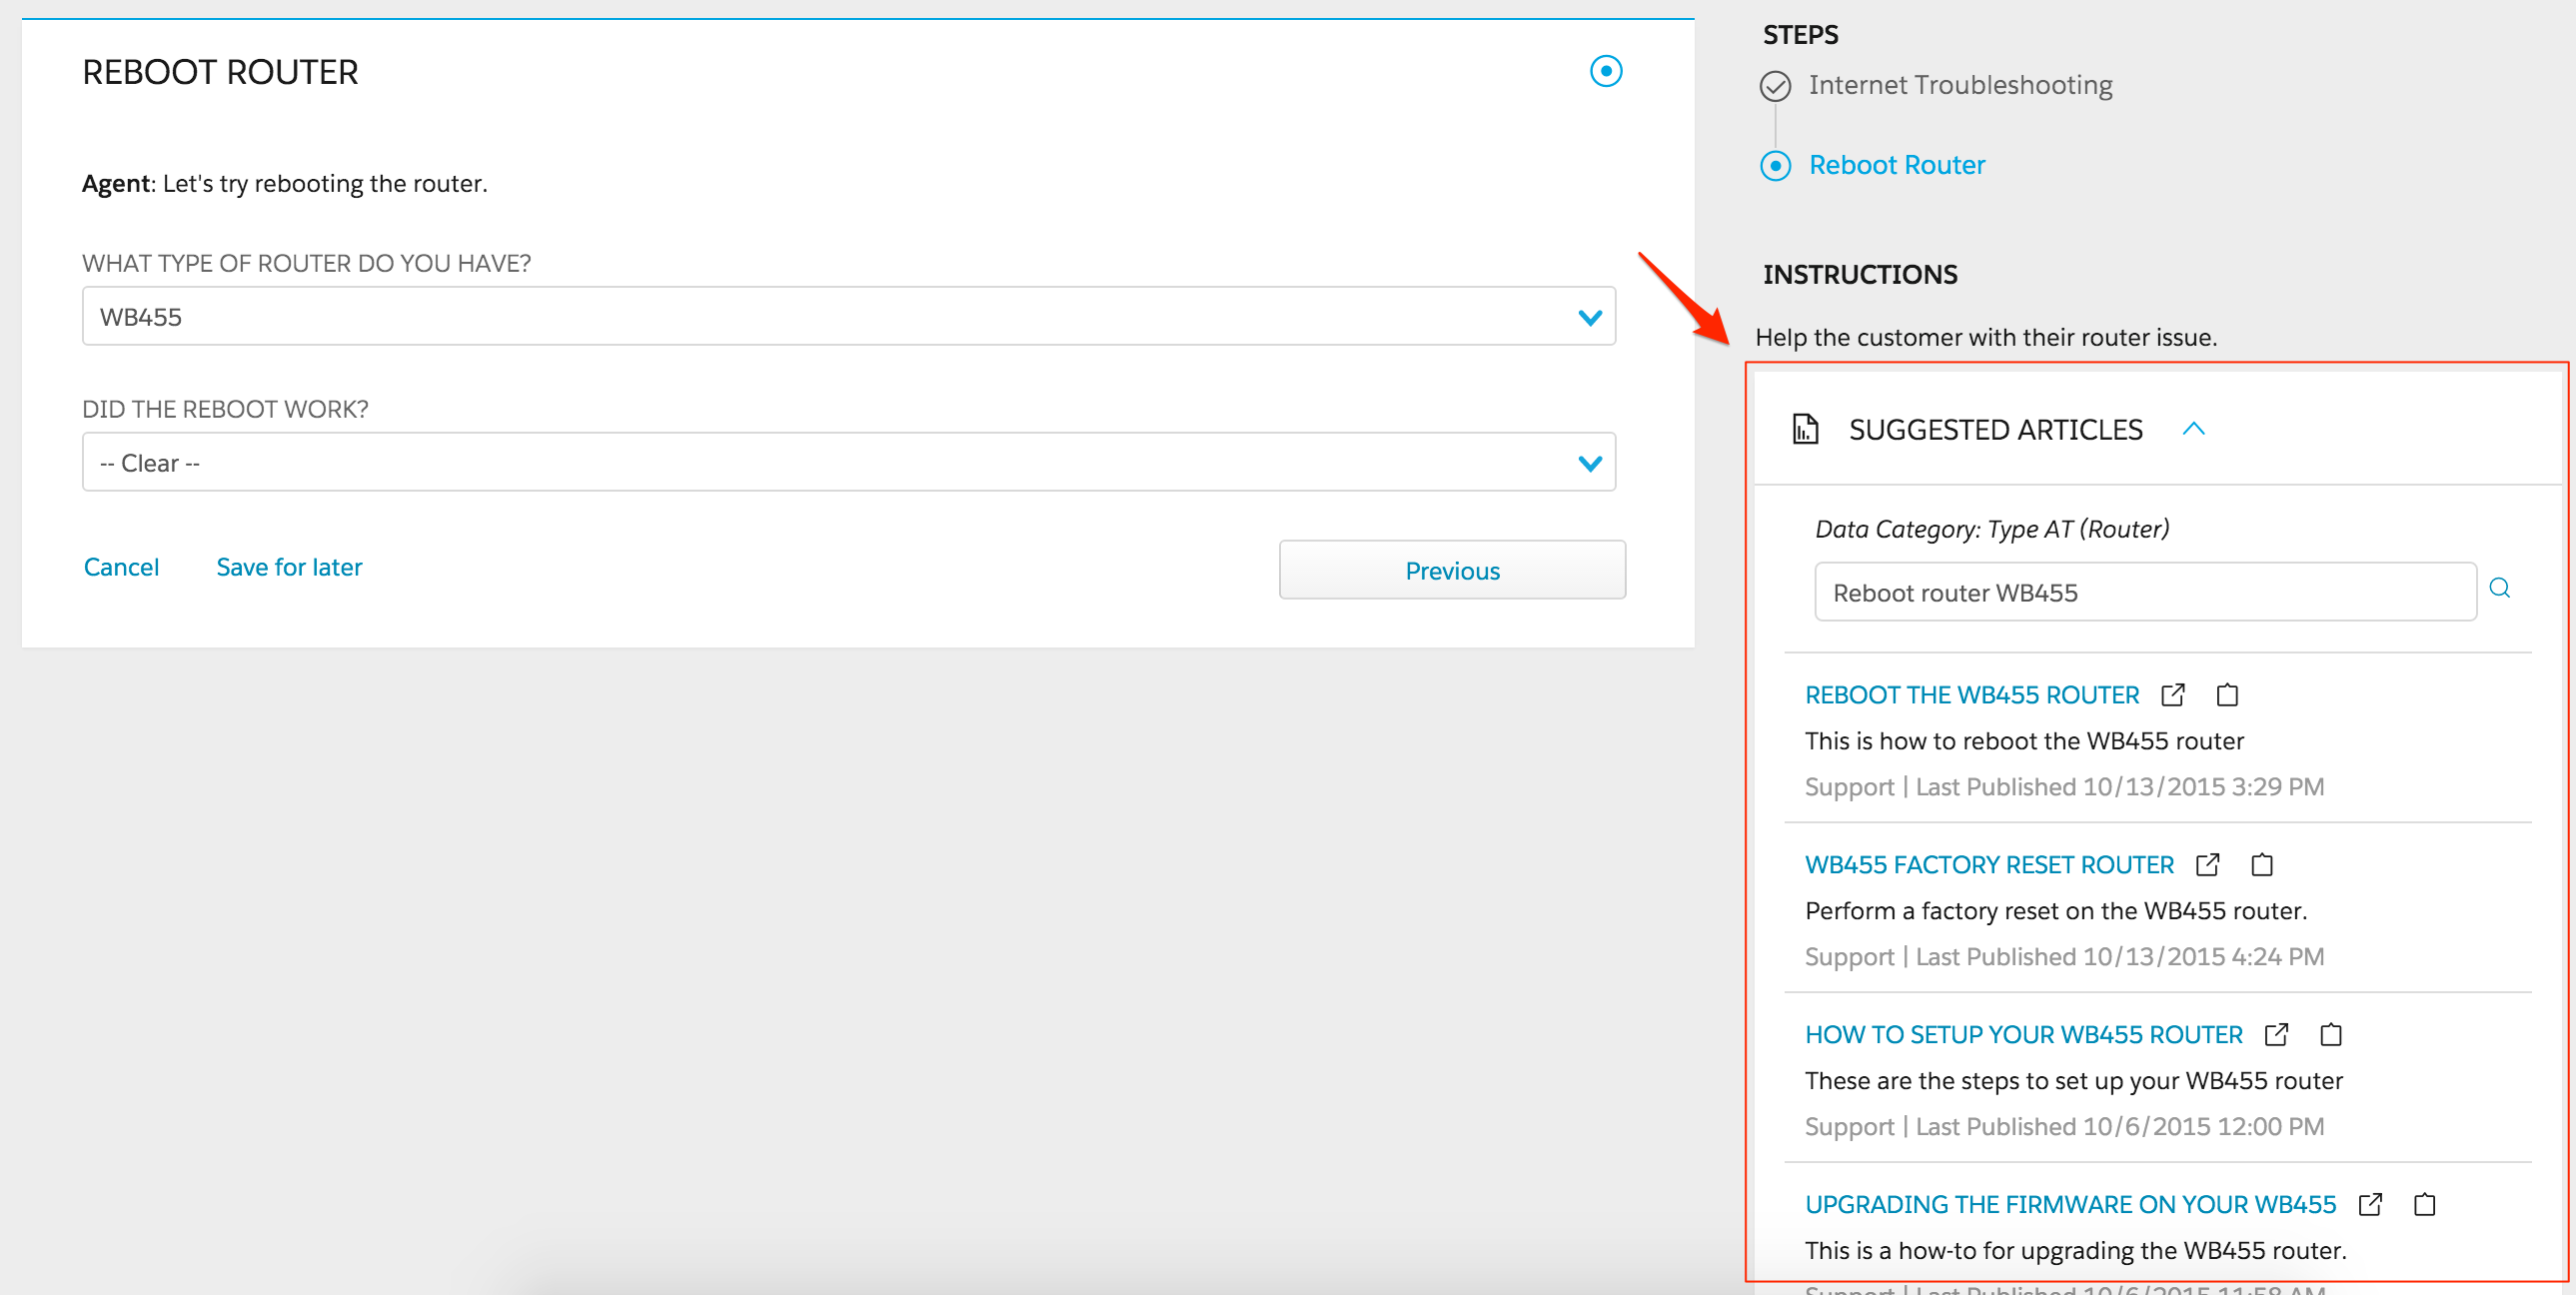Click 'Perform a factory reset on the WB455 router.' text
The width and height of the screenshot is (2576, 1295).
coord(2055,911)
